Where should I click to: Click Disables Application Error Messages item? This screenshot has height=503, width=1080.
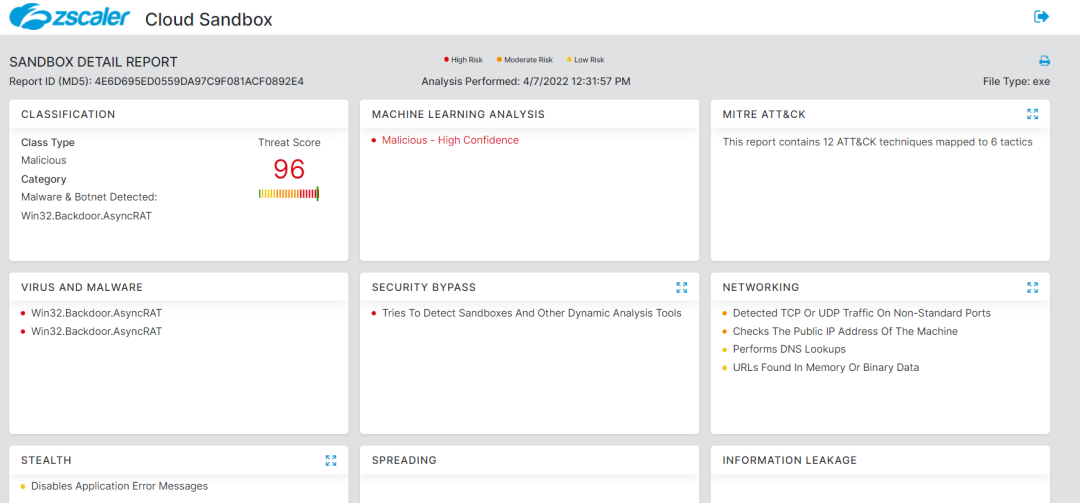(x=119, y=486)
